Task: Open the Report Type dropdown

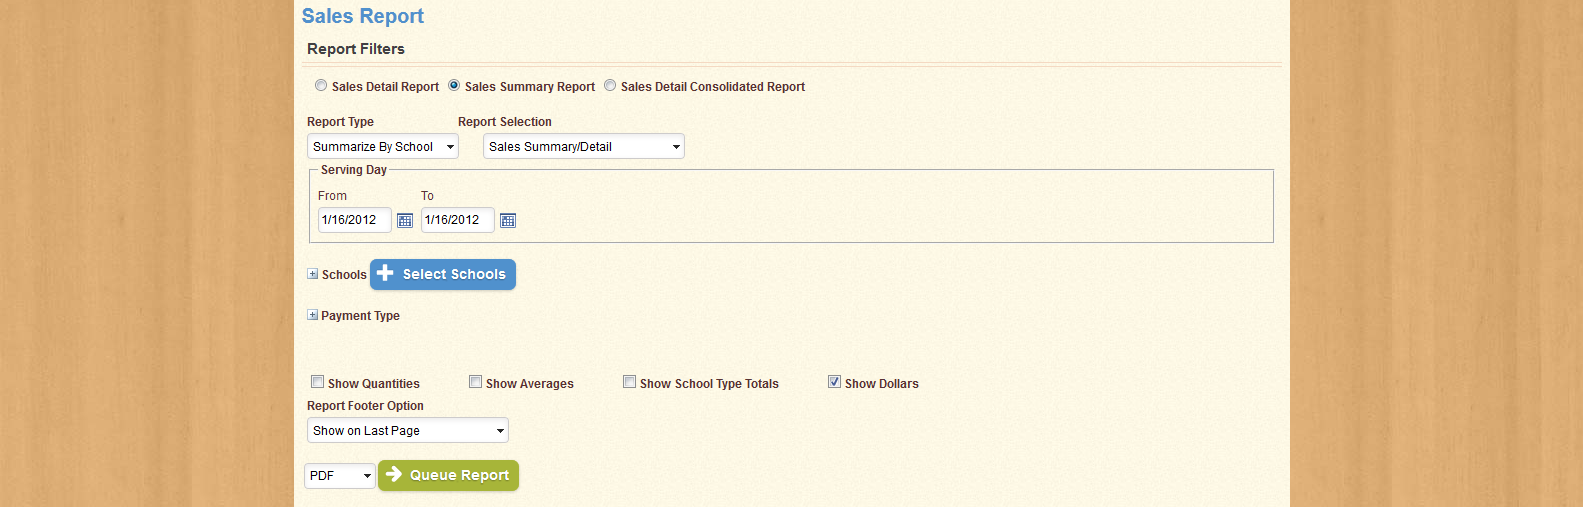Action: coord(383,146)
